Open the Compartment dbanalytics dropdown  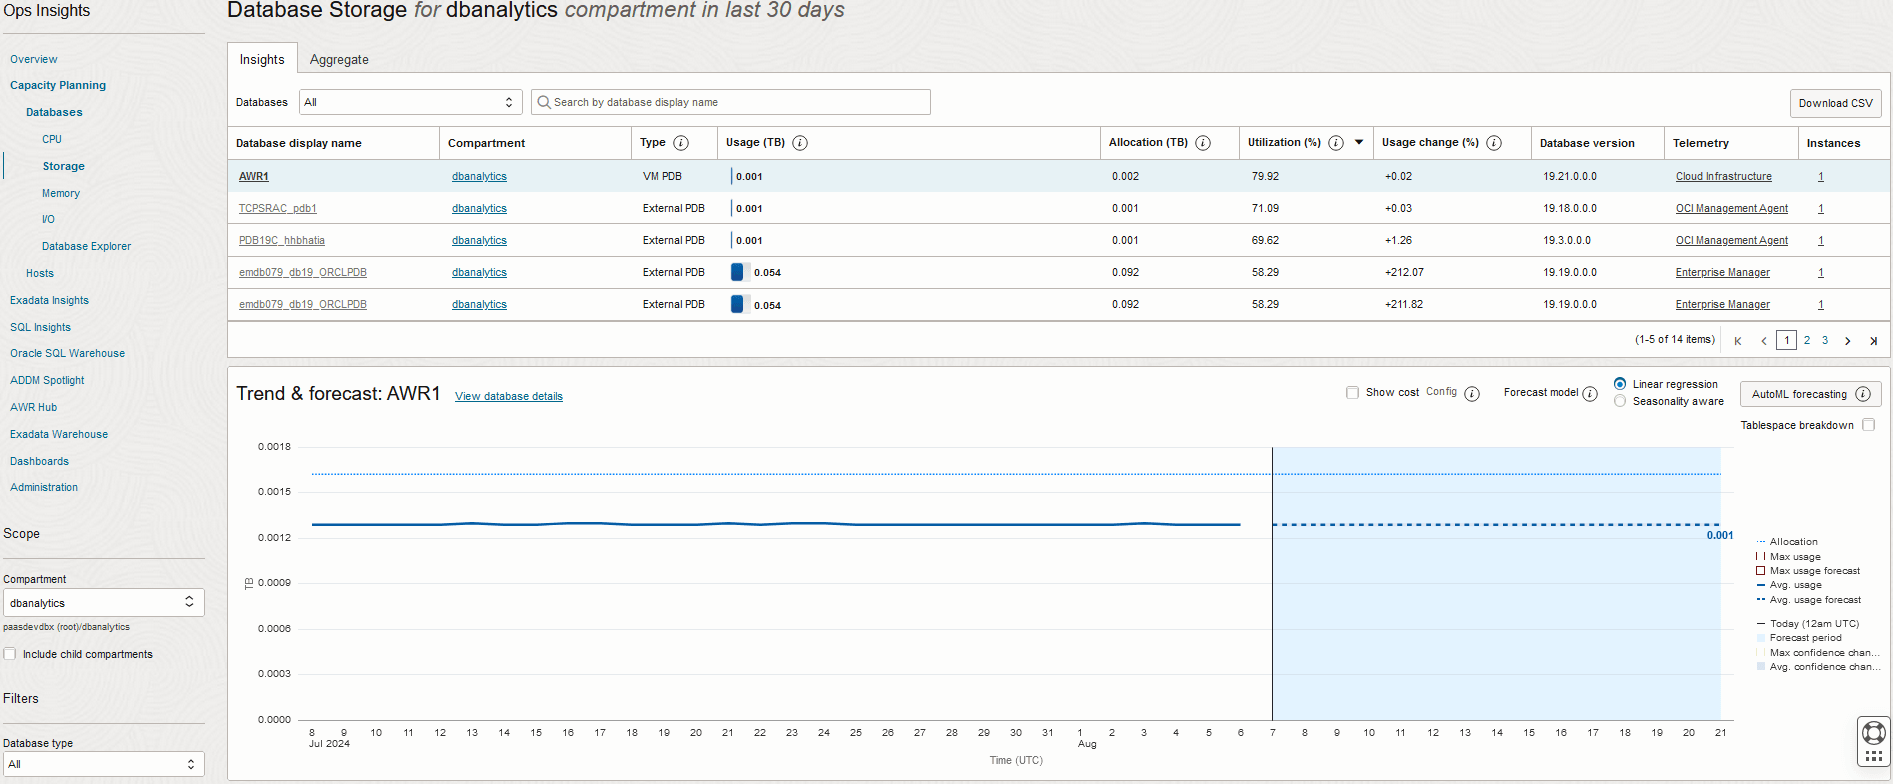103,602
